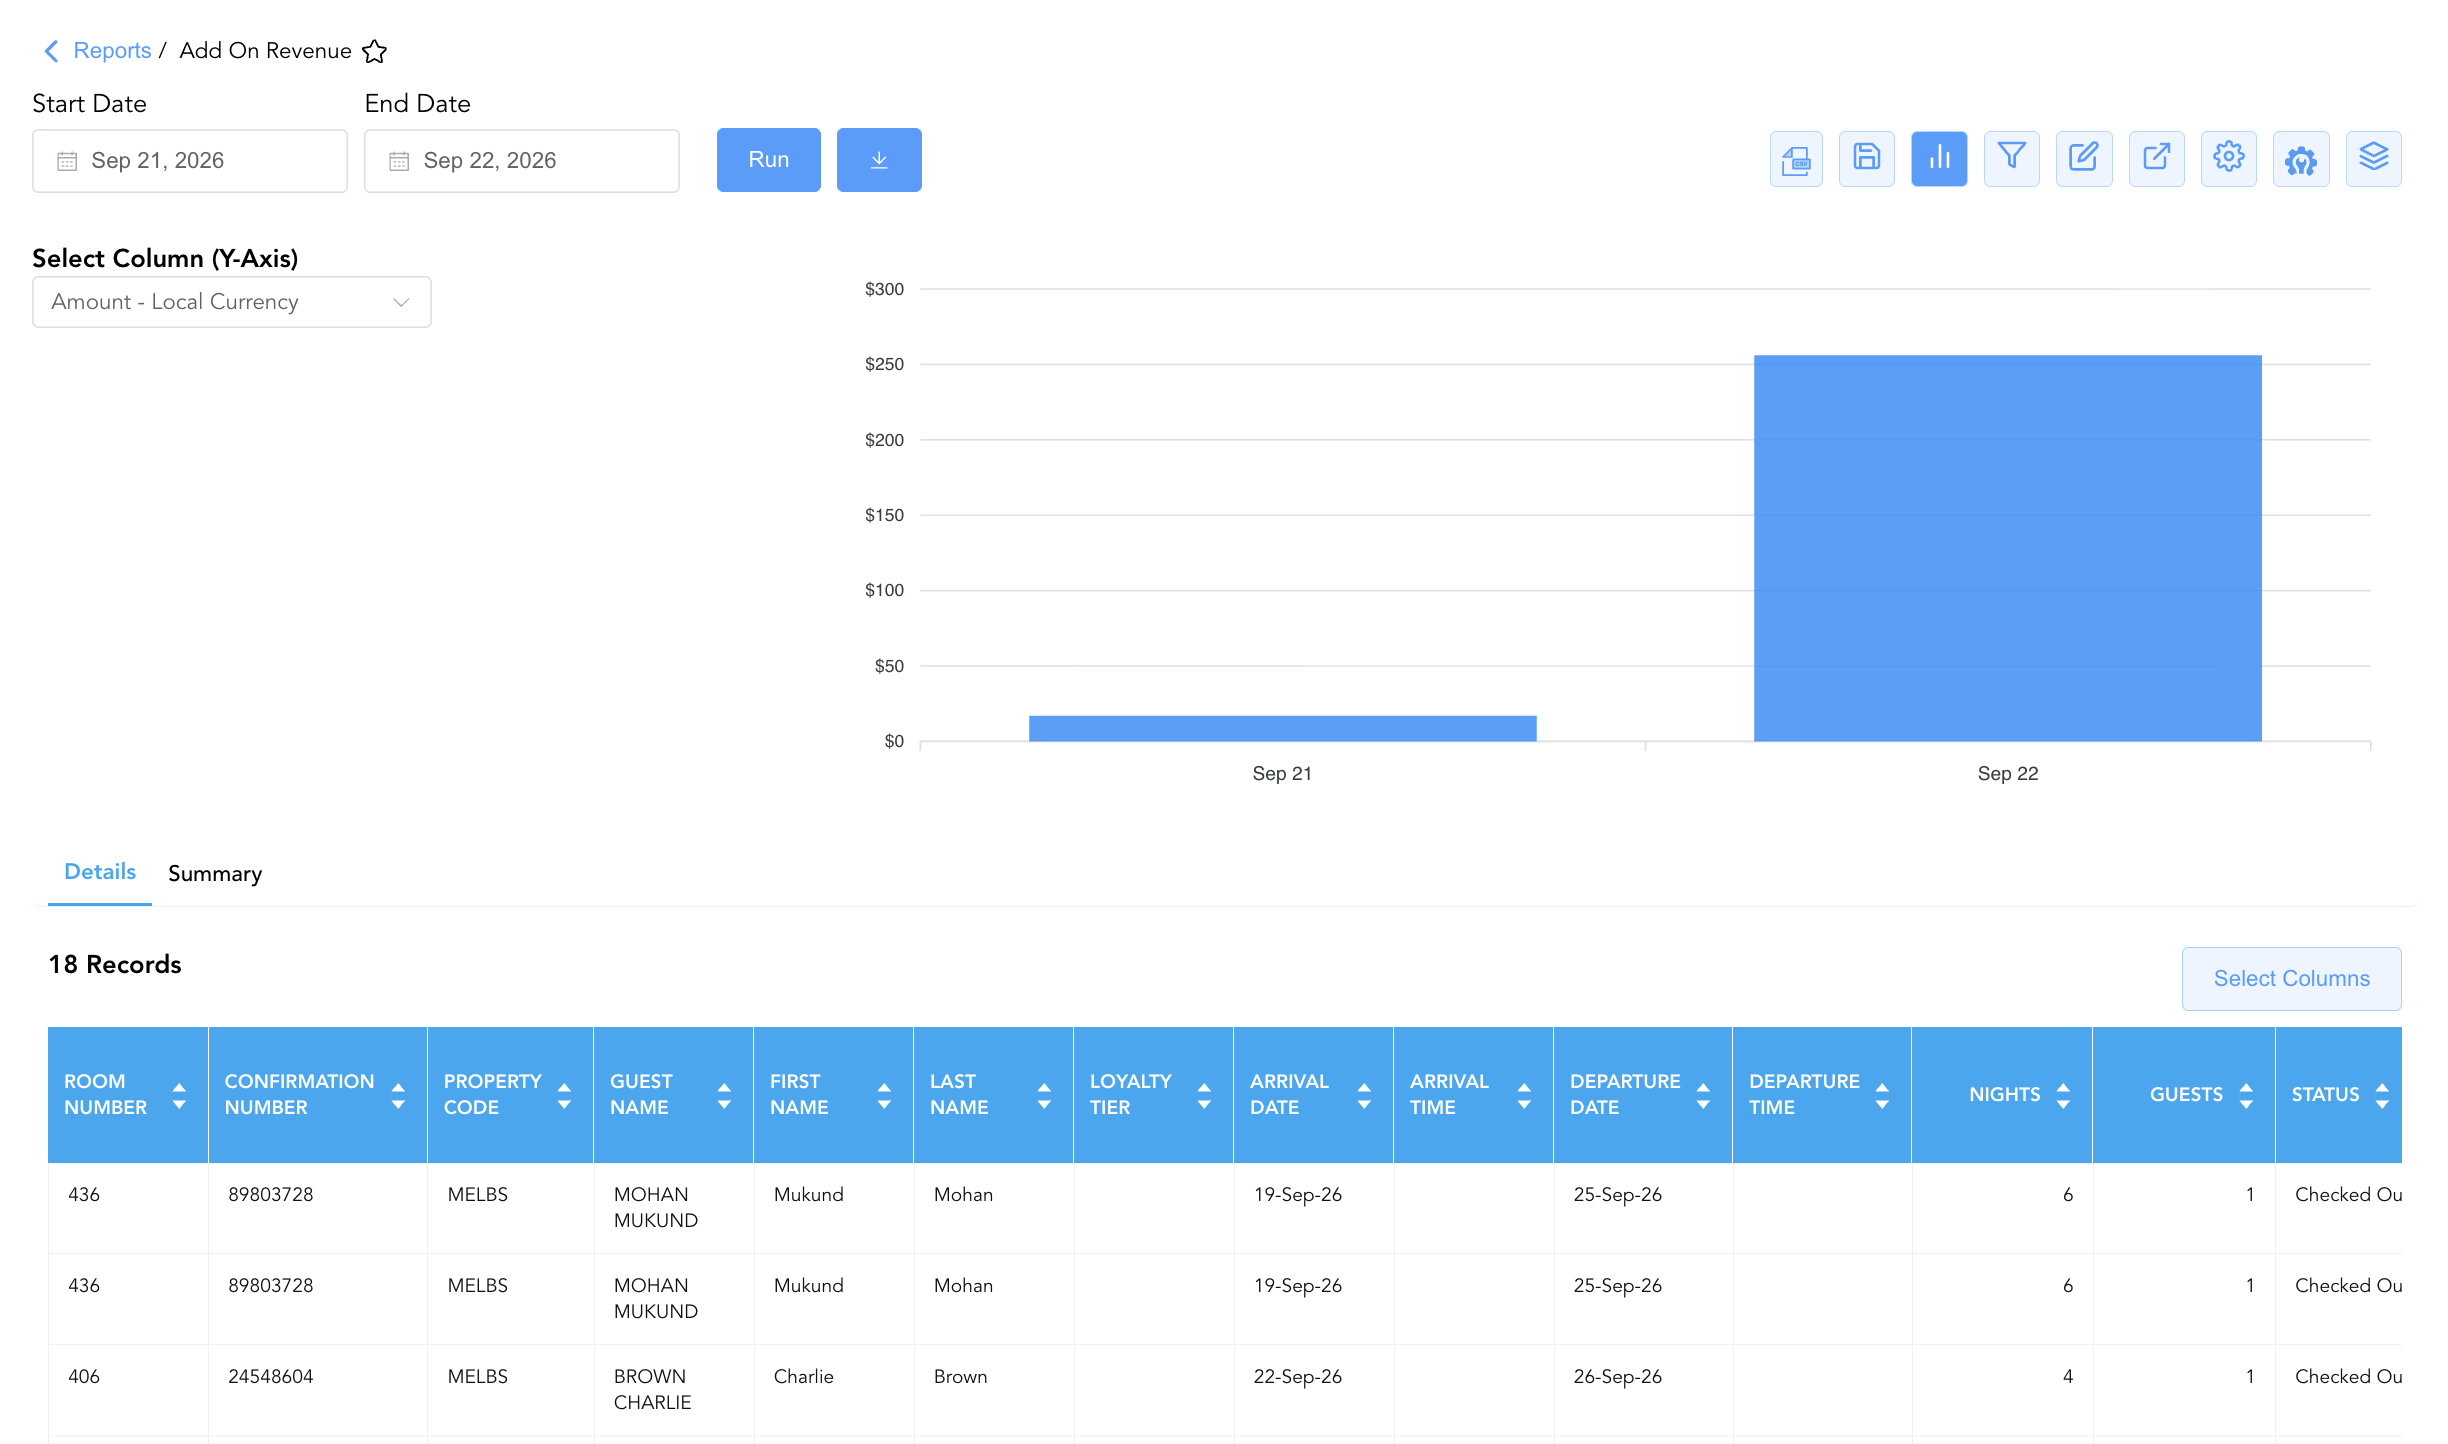
Task: Sort by Guests column arrows
Action: 2246,1096
